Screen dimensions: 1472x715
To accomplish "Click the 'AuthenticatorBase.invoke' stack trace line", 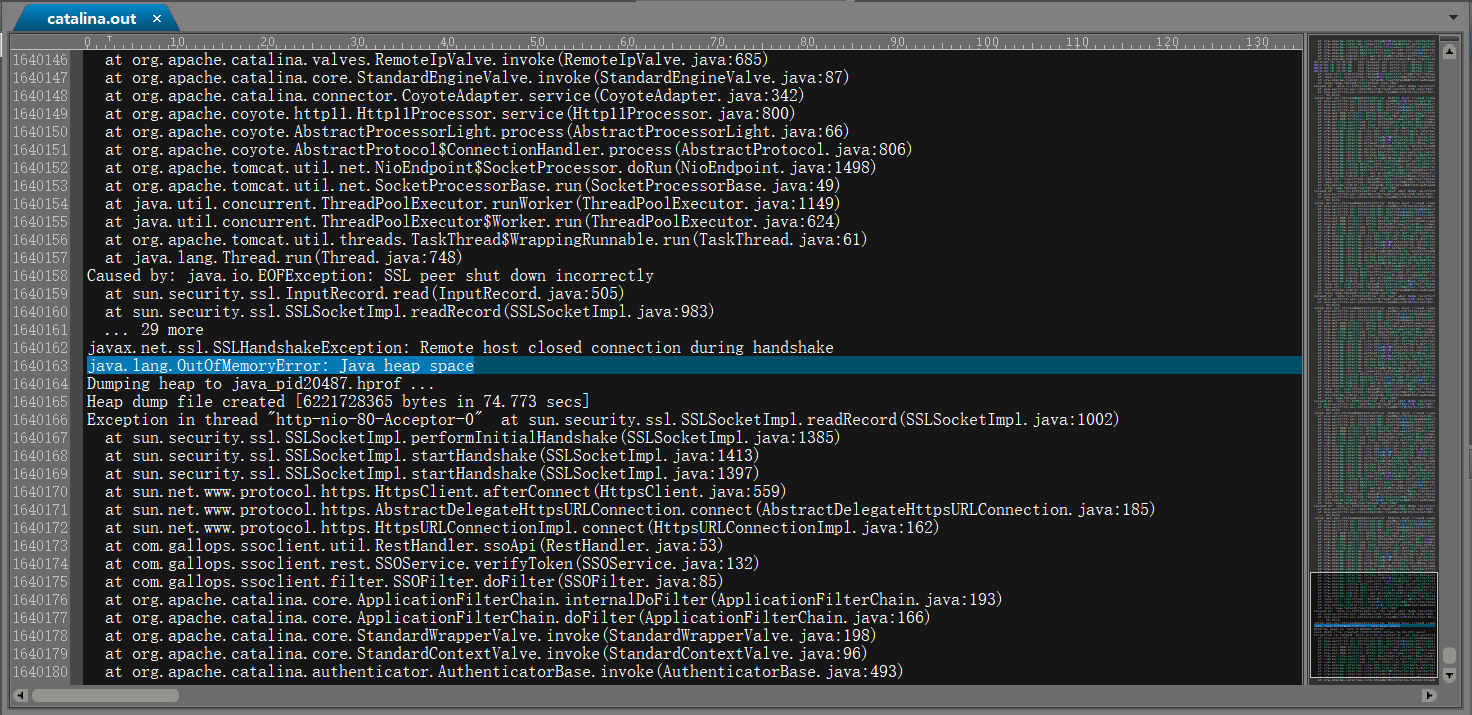I will [504, 672].
